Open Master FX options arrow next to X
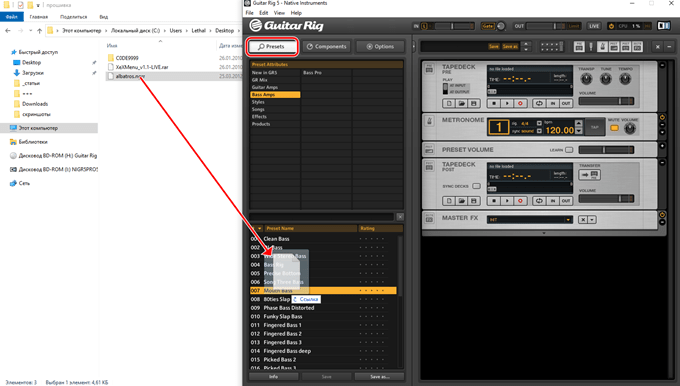Screen dimensions: 680x386 pyautogui.click(x=592, y=220)
